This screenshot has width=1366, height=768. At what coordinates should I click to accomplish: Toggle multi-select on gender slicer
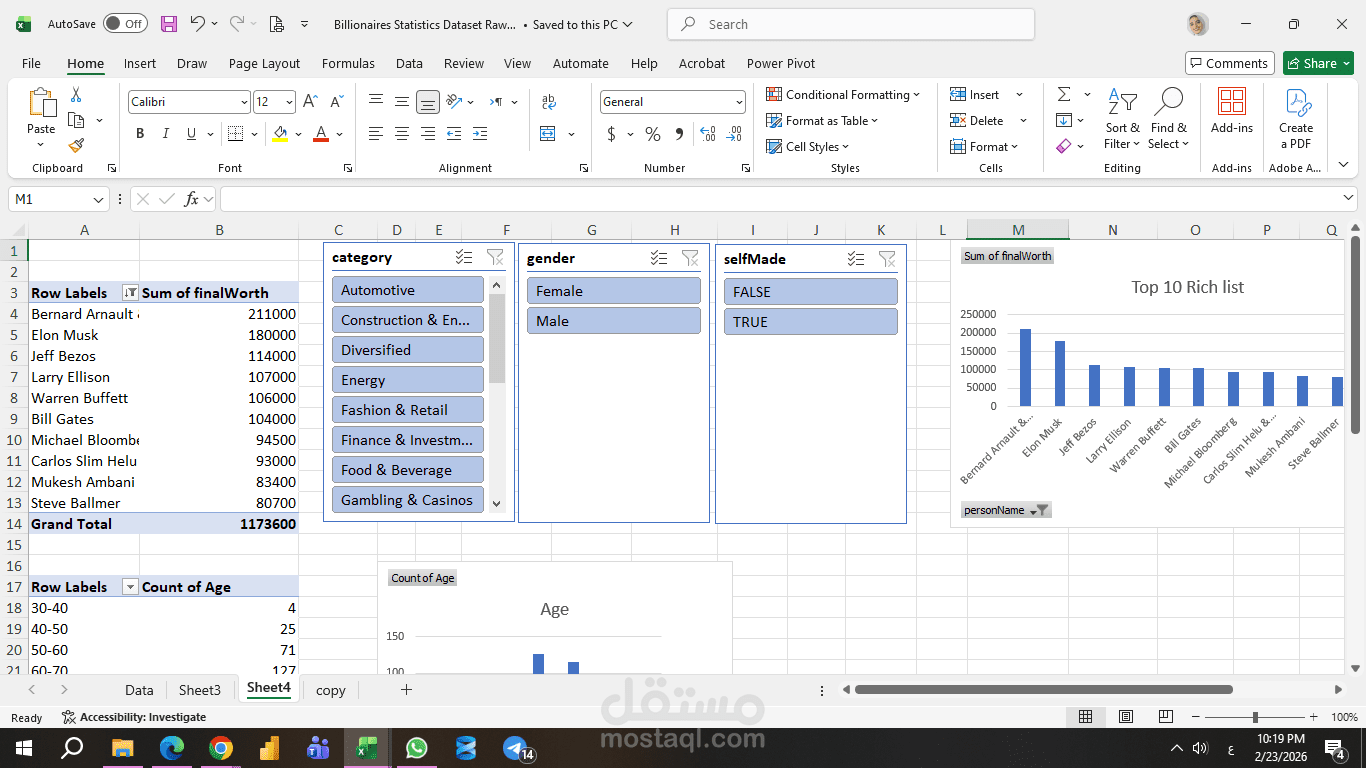click(x=659, y=258)
